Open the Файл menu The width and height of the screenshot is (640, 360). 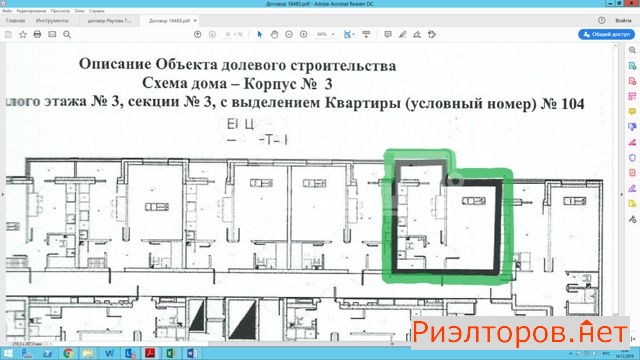tap(7, 11)
